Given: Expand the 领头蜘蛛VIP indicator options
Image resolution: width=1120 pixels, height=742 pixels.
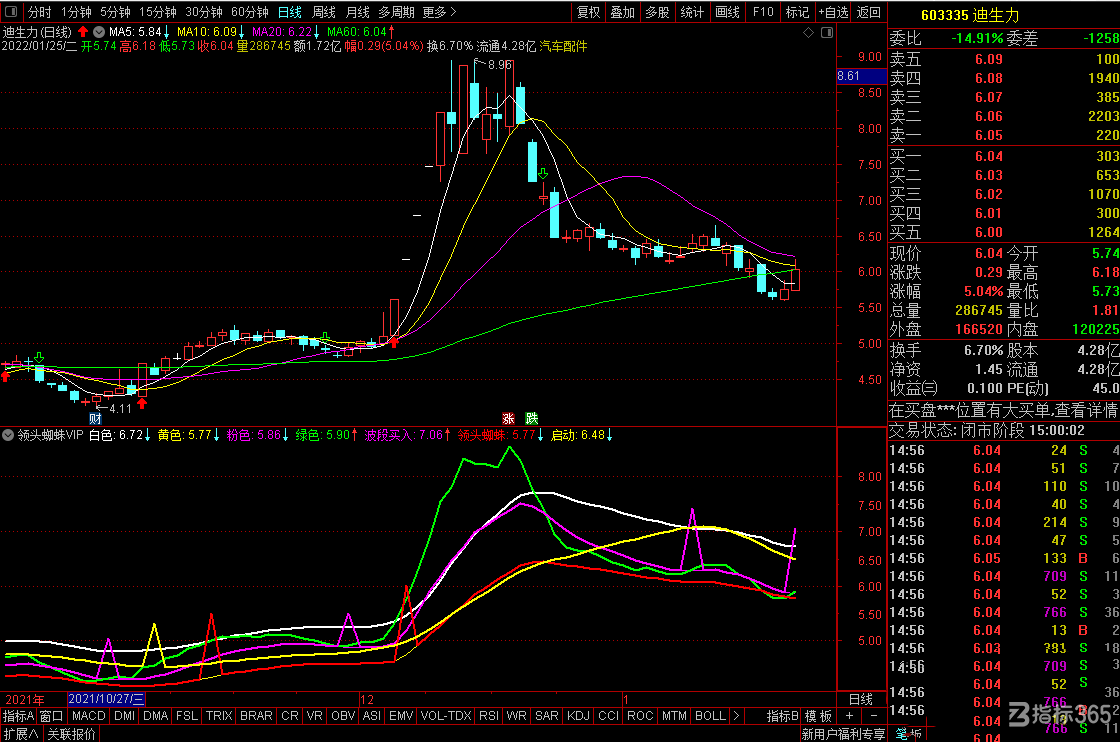Looking at the screenshot, I should 9,435.
